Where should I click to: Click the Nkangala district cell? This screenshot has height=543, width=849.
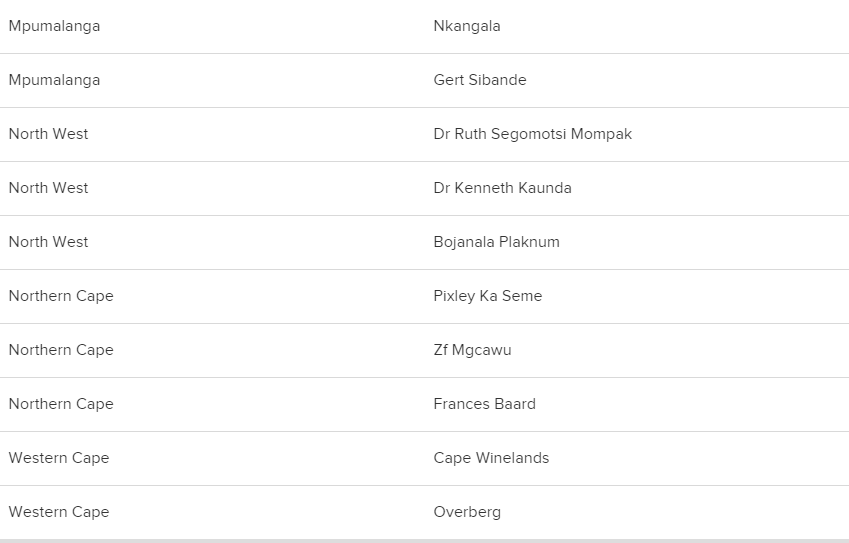pos(467,26)
